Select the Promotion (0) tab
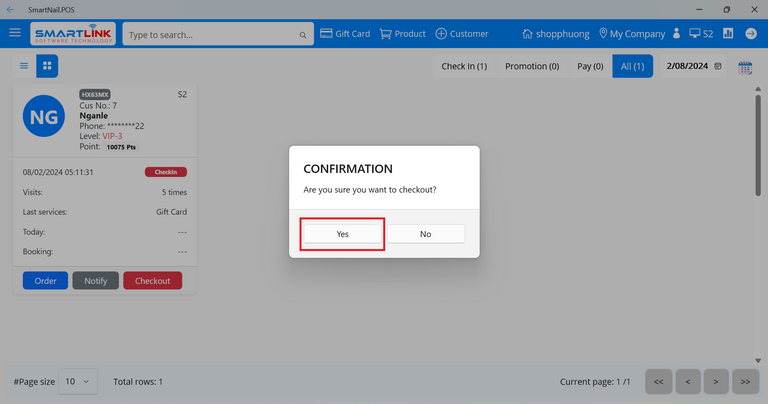Viewport: 768px width, 404px height. click(x=532, y=66)
